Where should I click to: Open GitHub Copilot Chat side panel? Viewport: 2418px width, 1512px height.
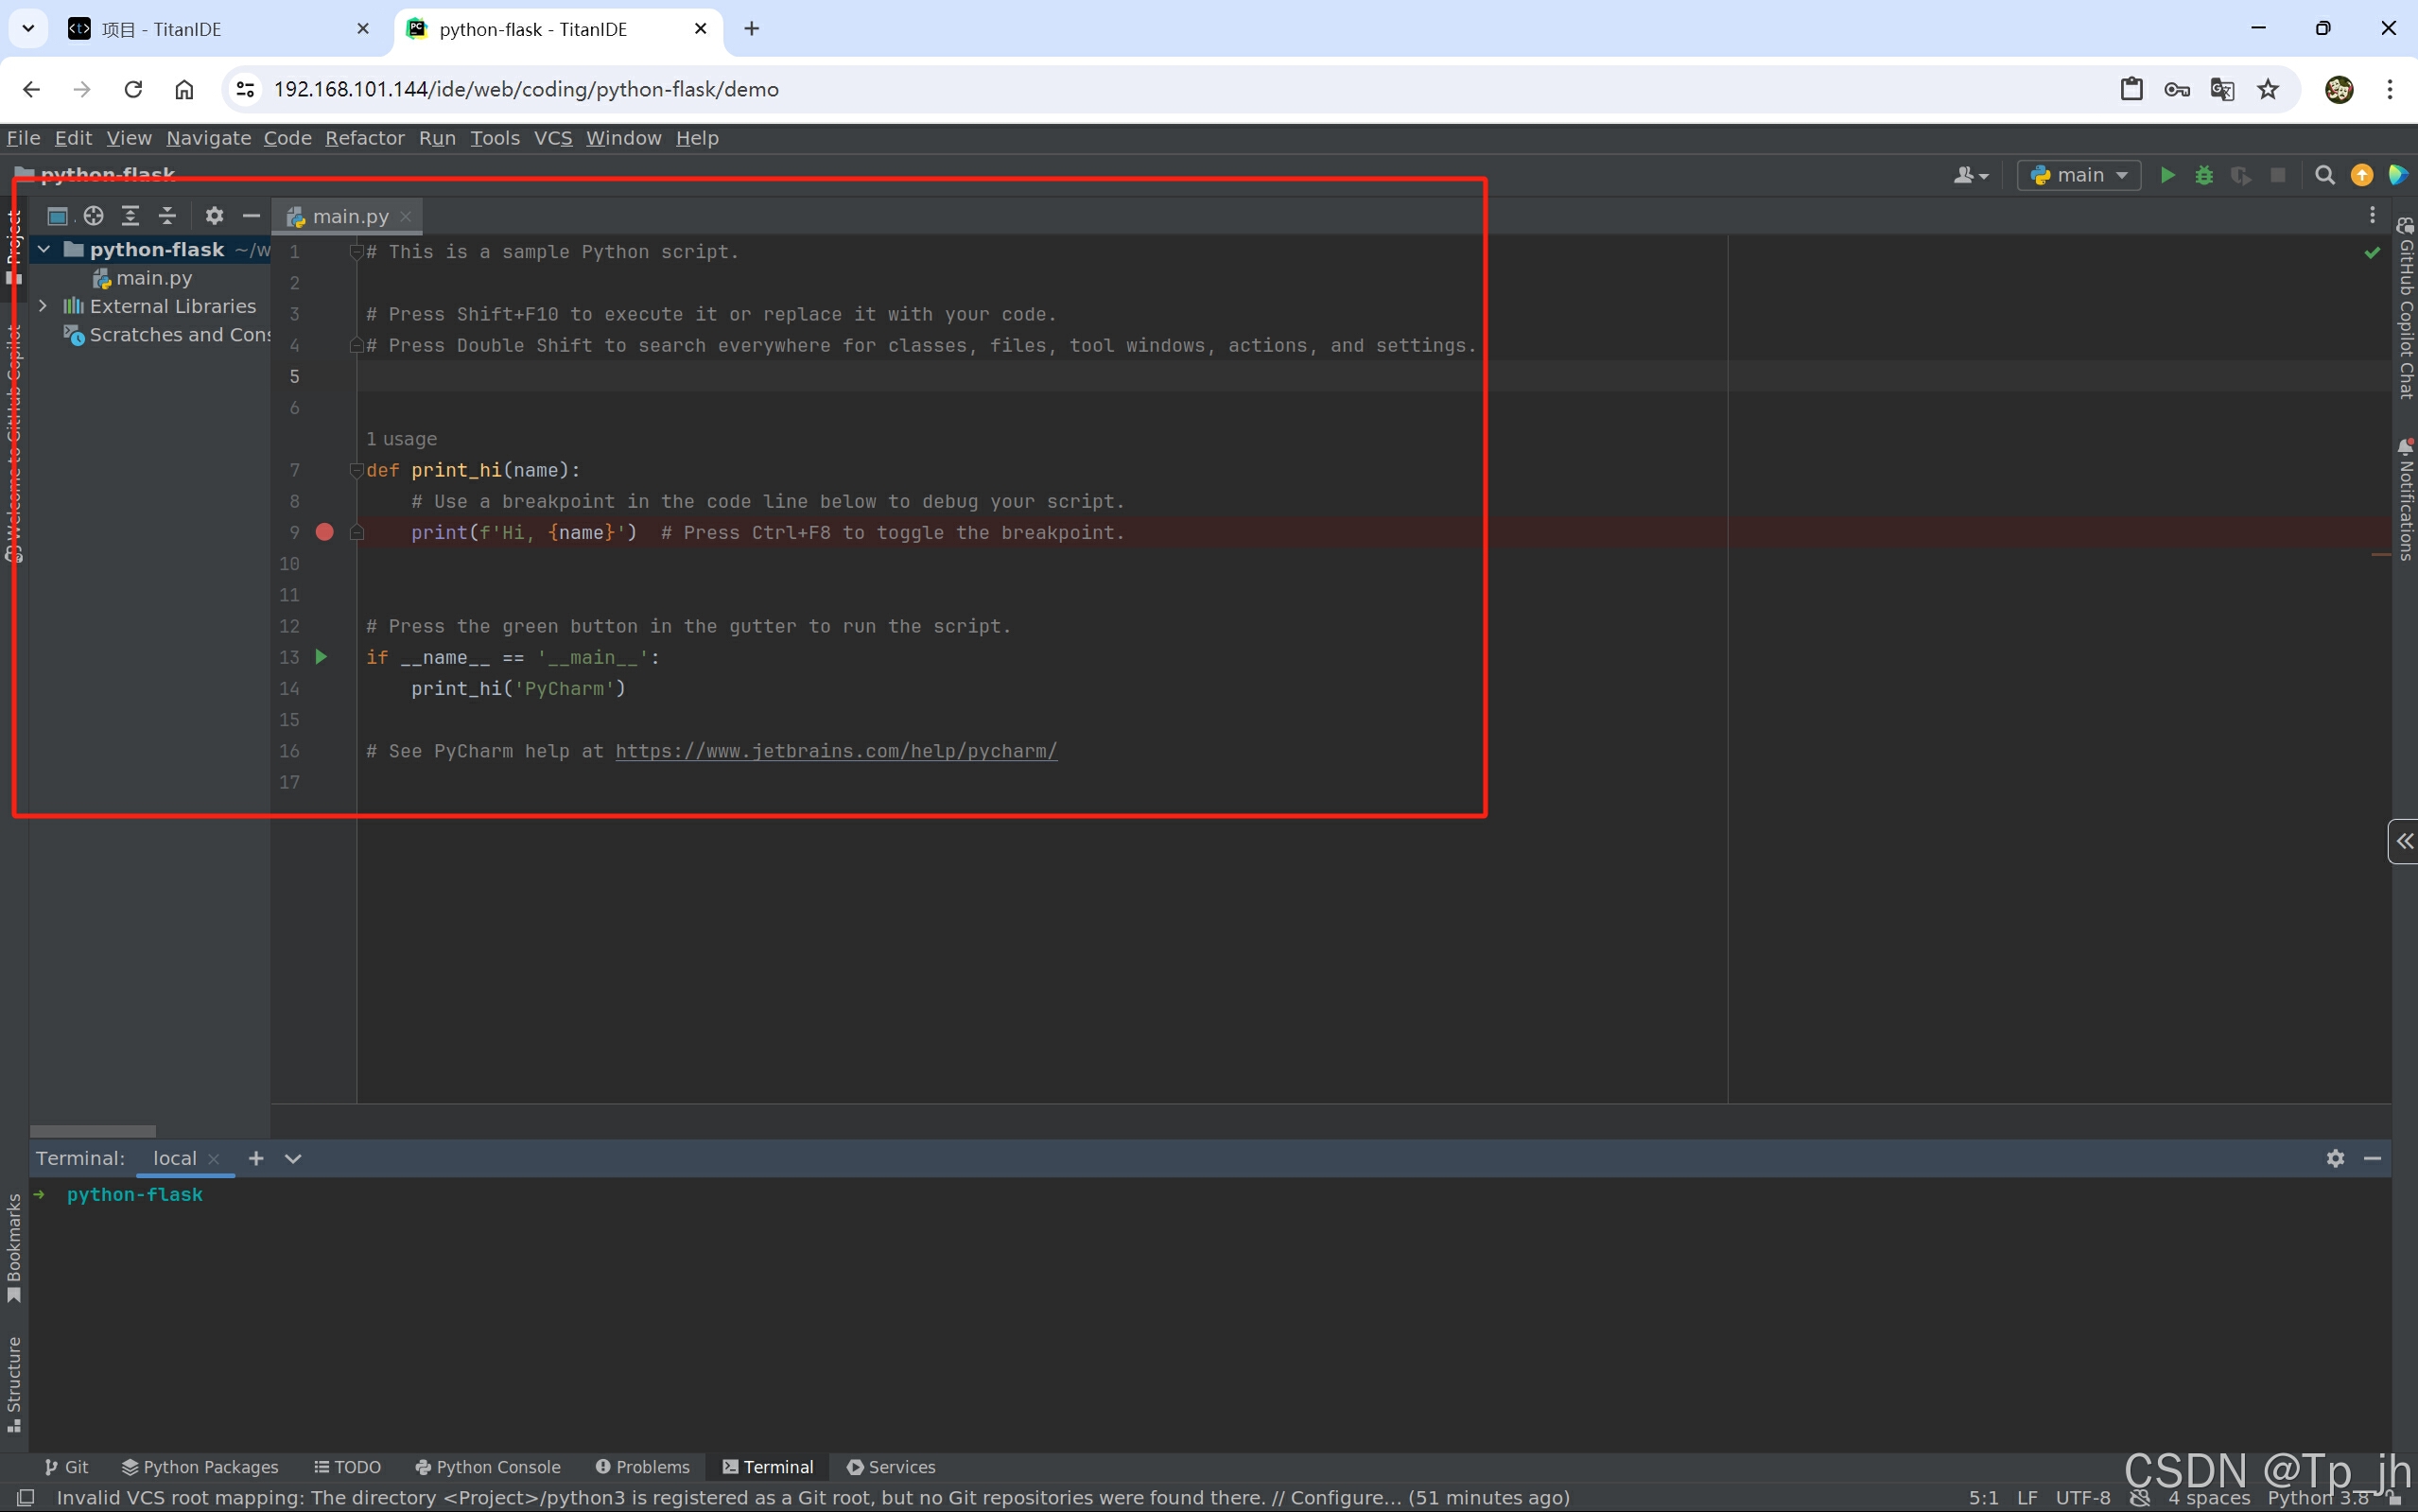2405,308
